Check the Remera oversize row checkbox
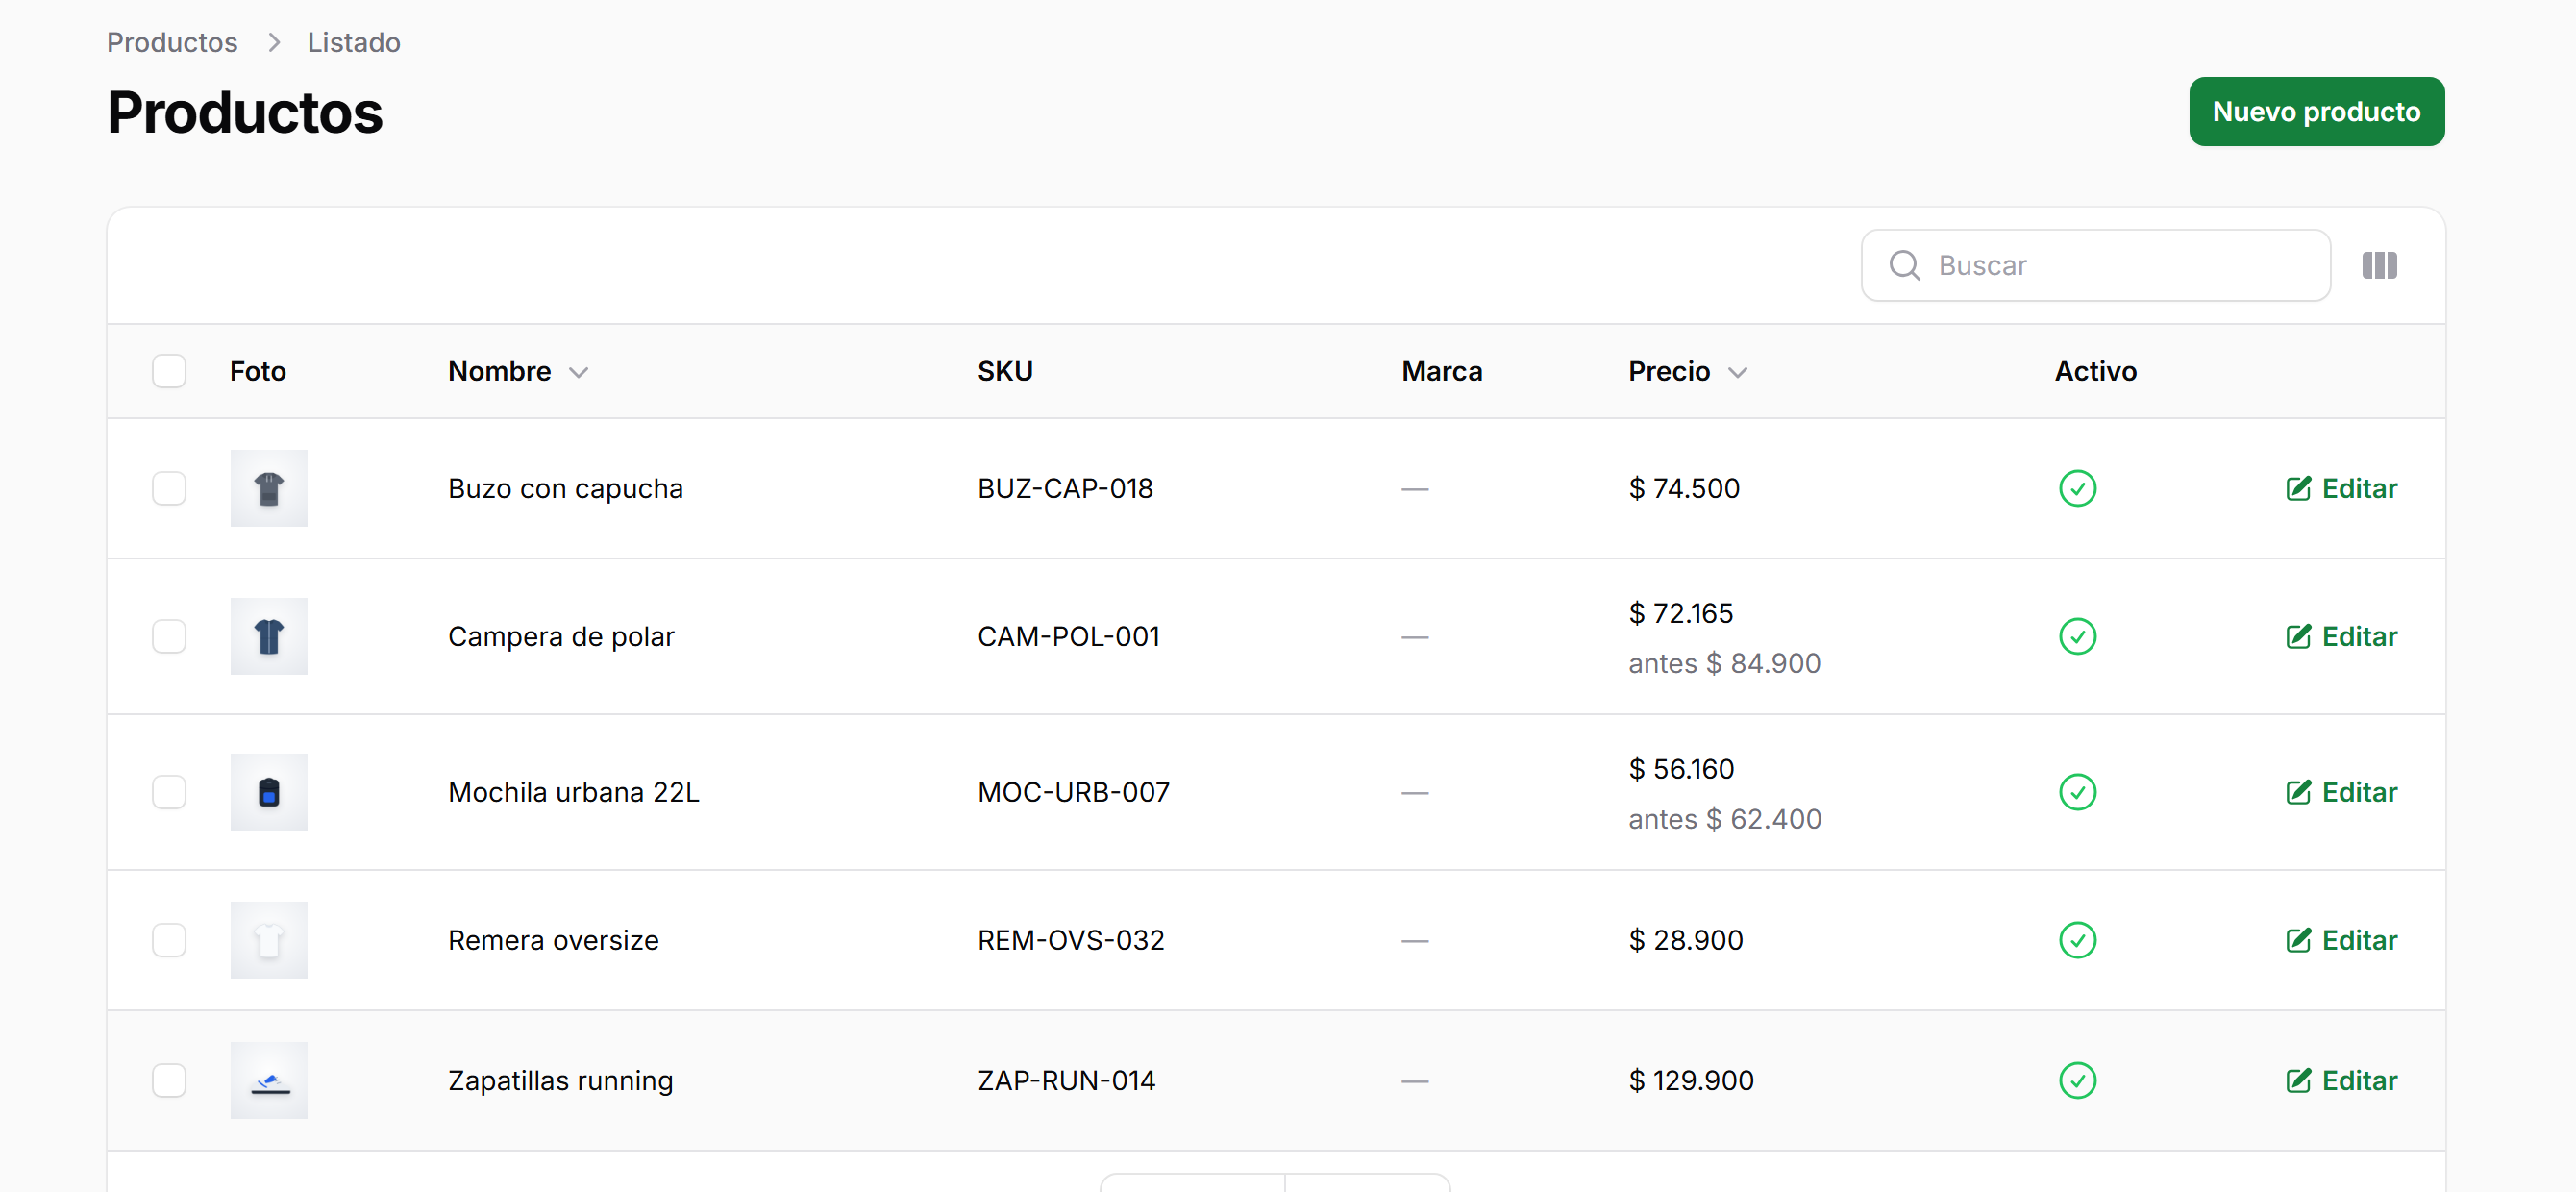Screen dimensions: 2576x1192 (169, 940)
